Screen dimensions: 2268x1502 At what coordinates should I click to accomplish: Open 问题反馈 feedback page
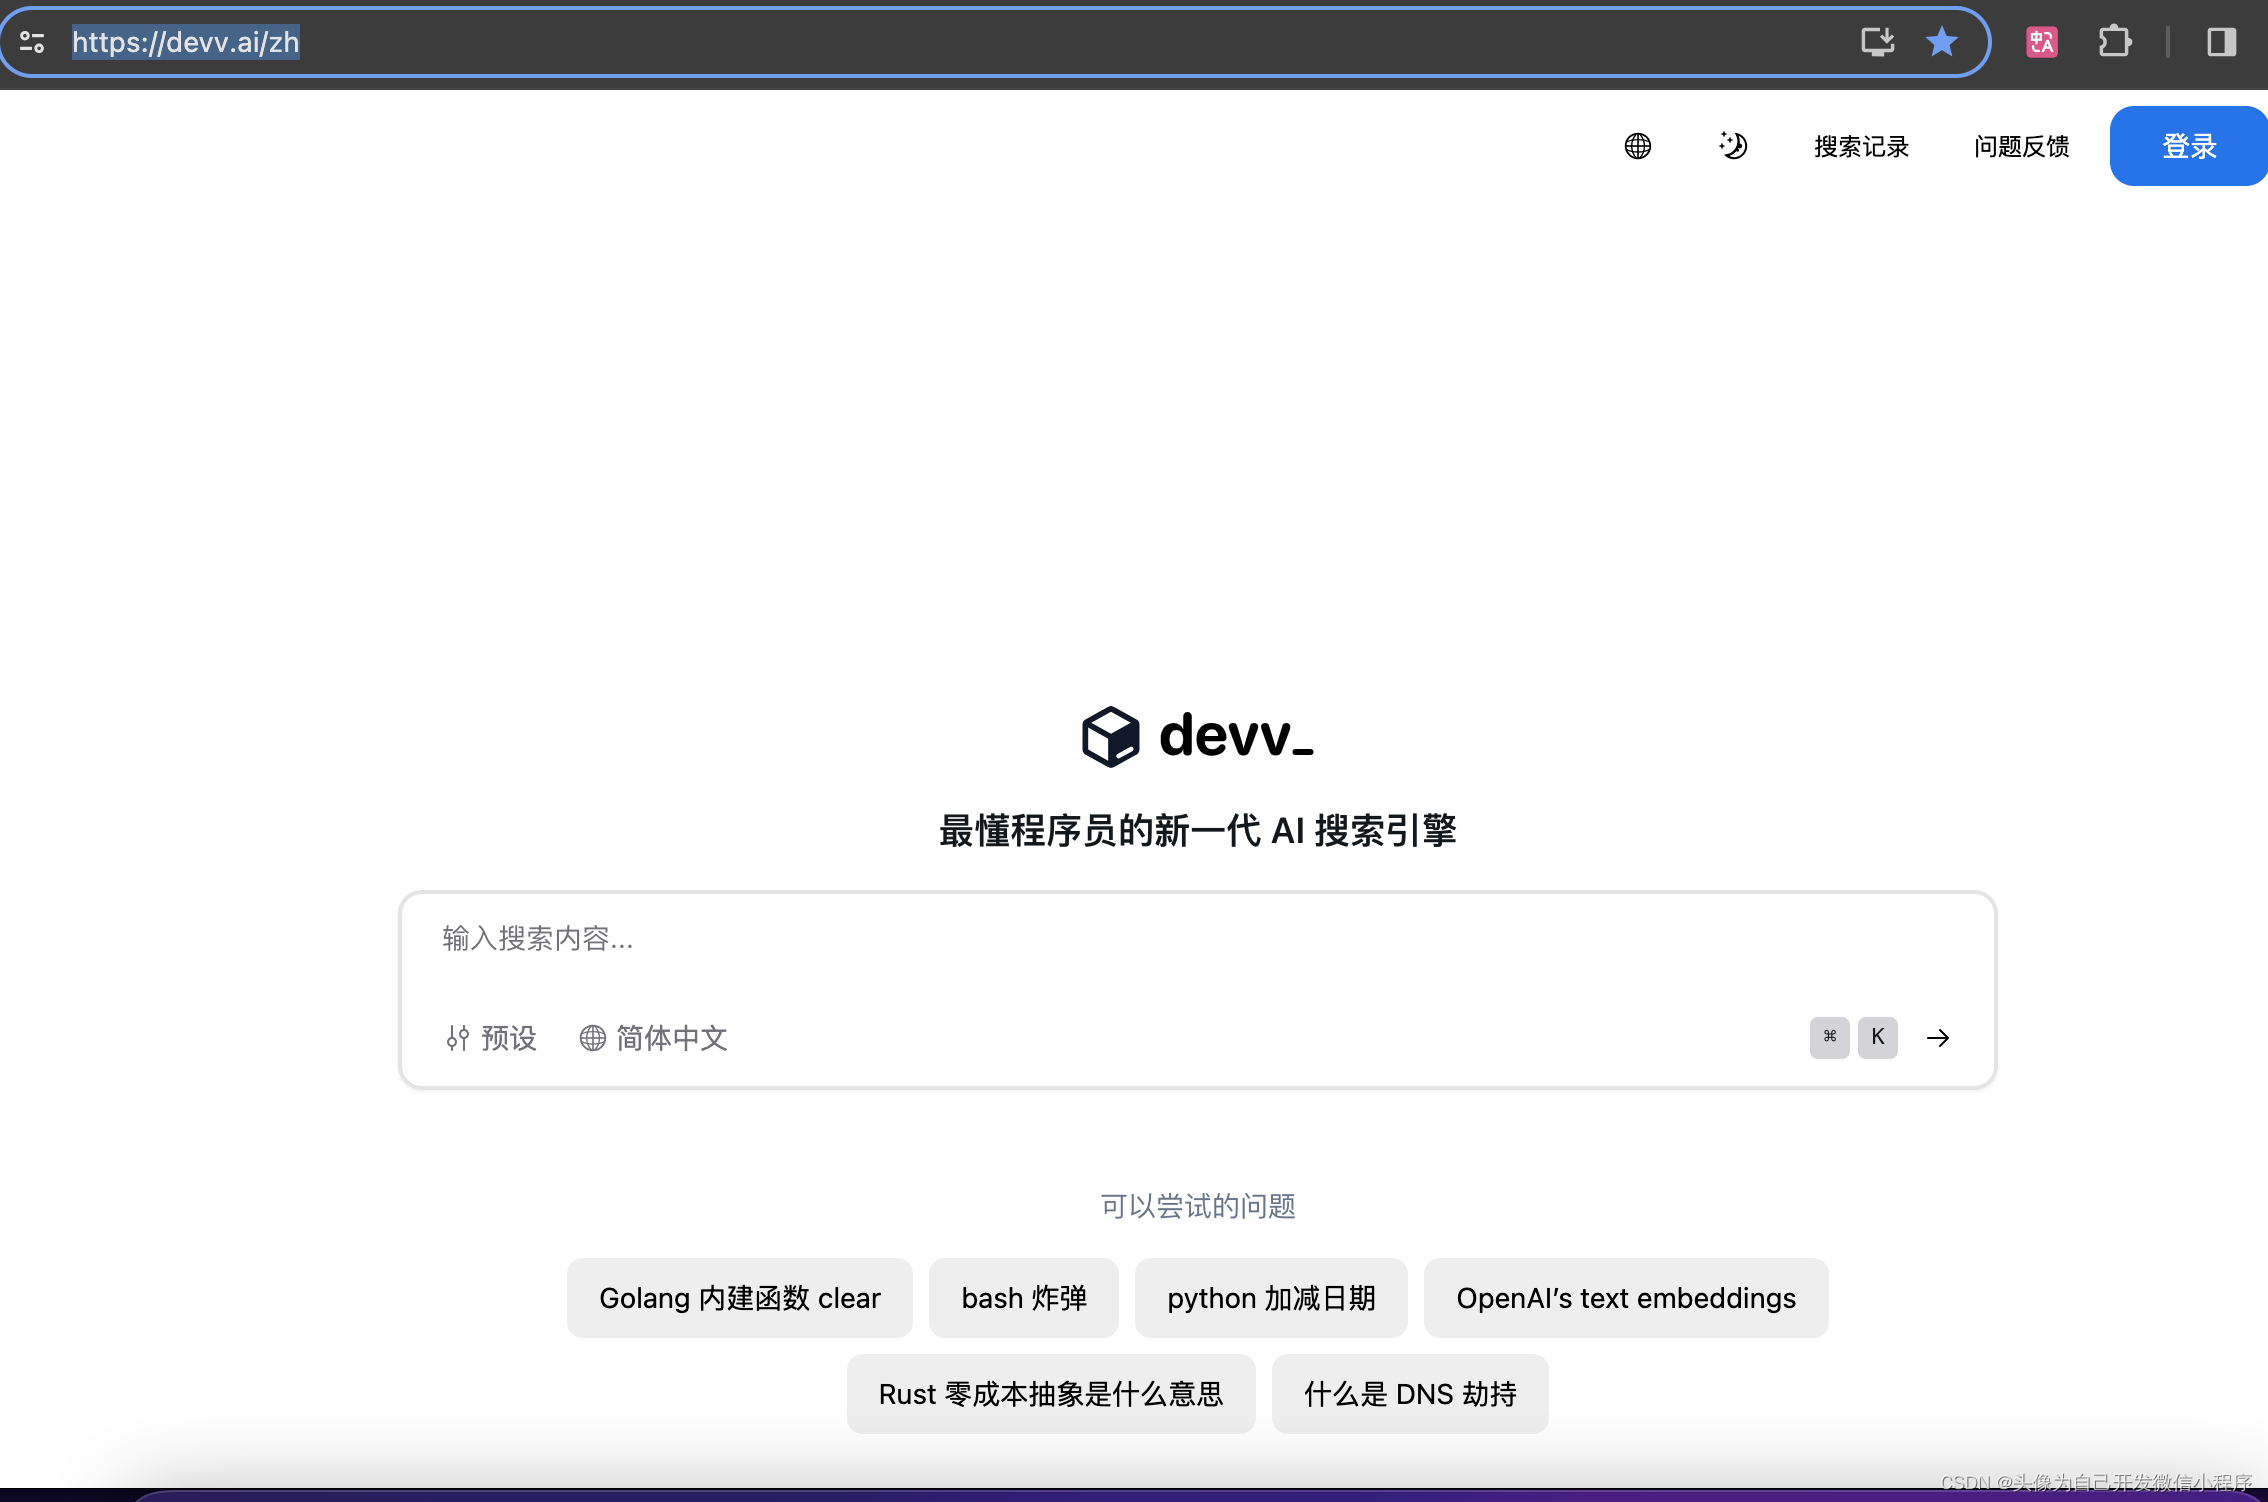(x=2020, y=146)
